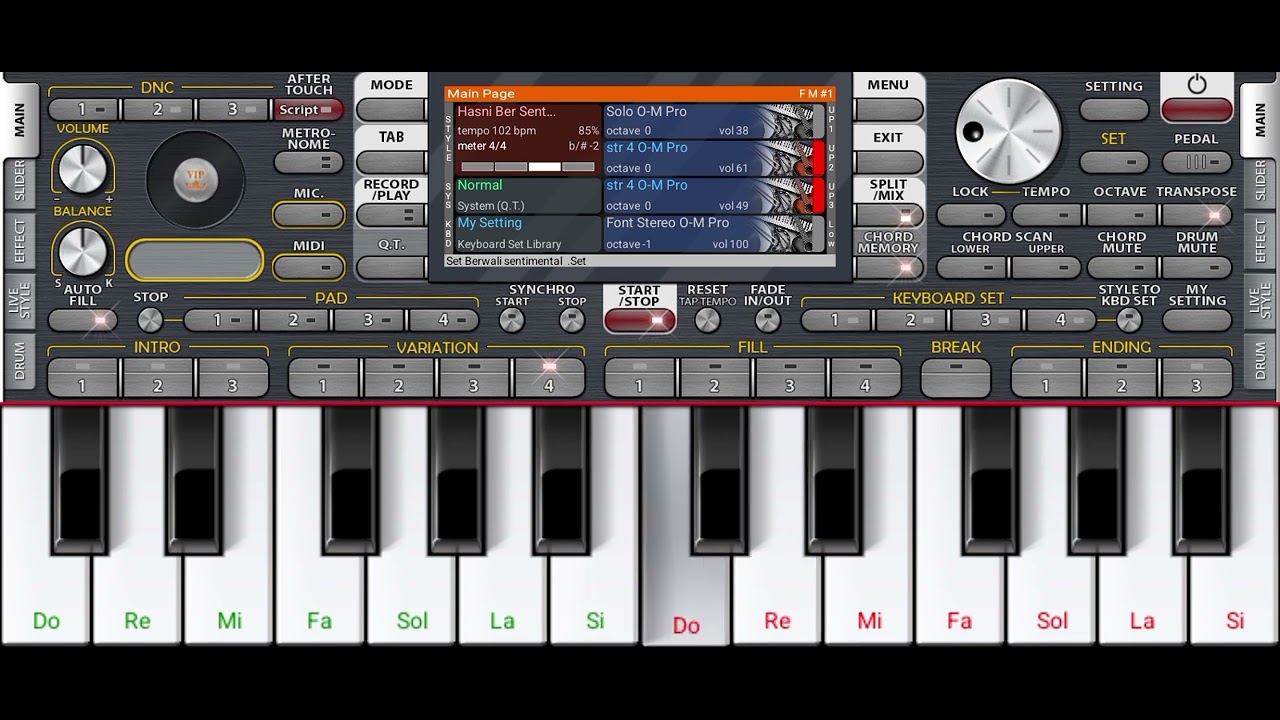Image resolution: width=1280 pixels, height=720 pixels.
Task: Select DNC button 3
Action: (x=234, y=110)
